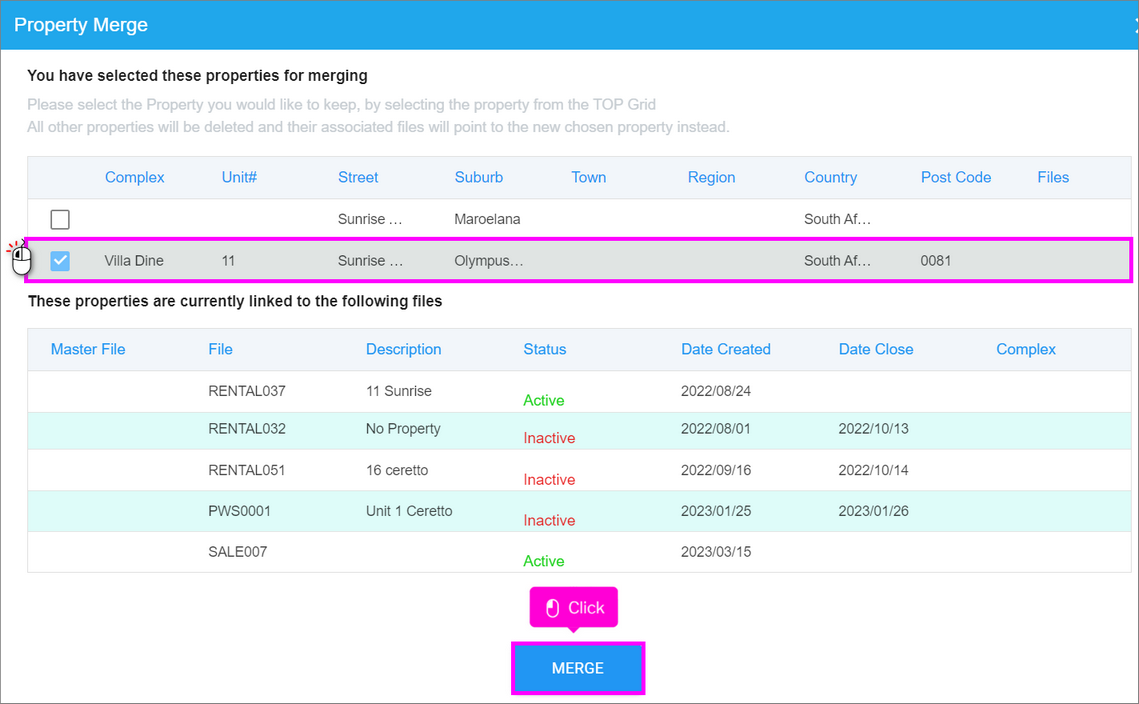Sort by Files column header
Screen dimensions: 1139x704
click(x=1053, y=177)
